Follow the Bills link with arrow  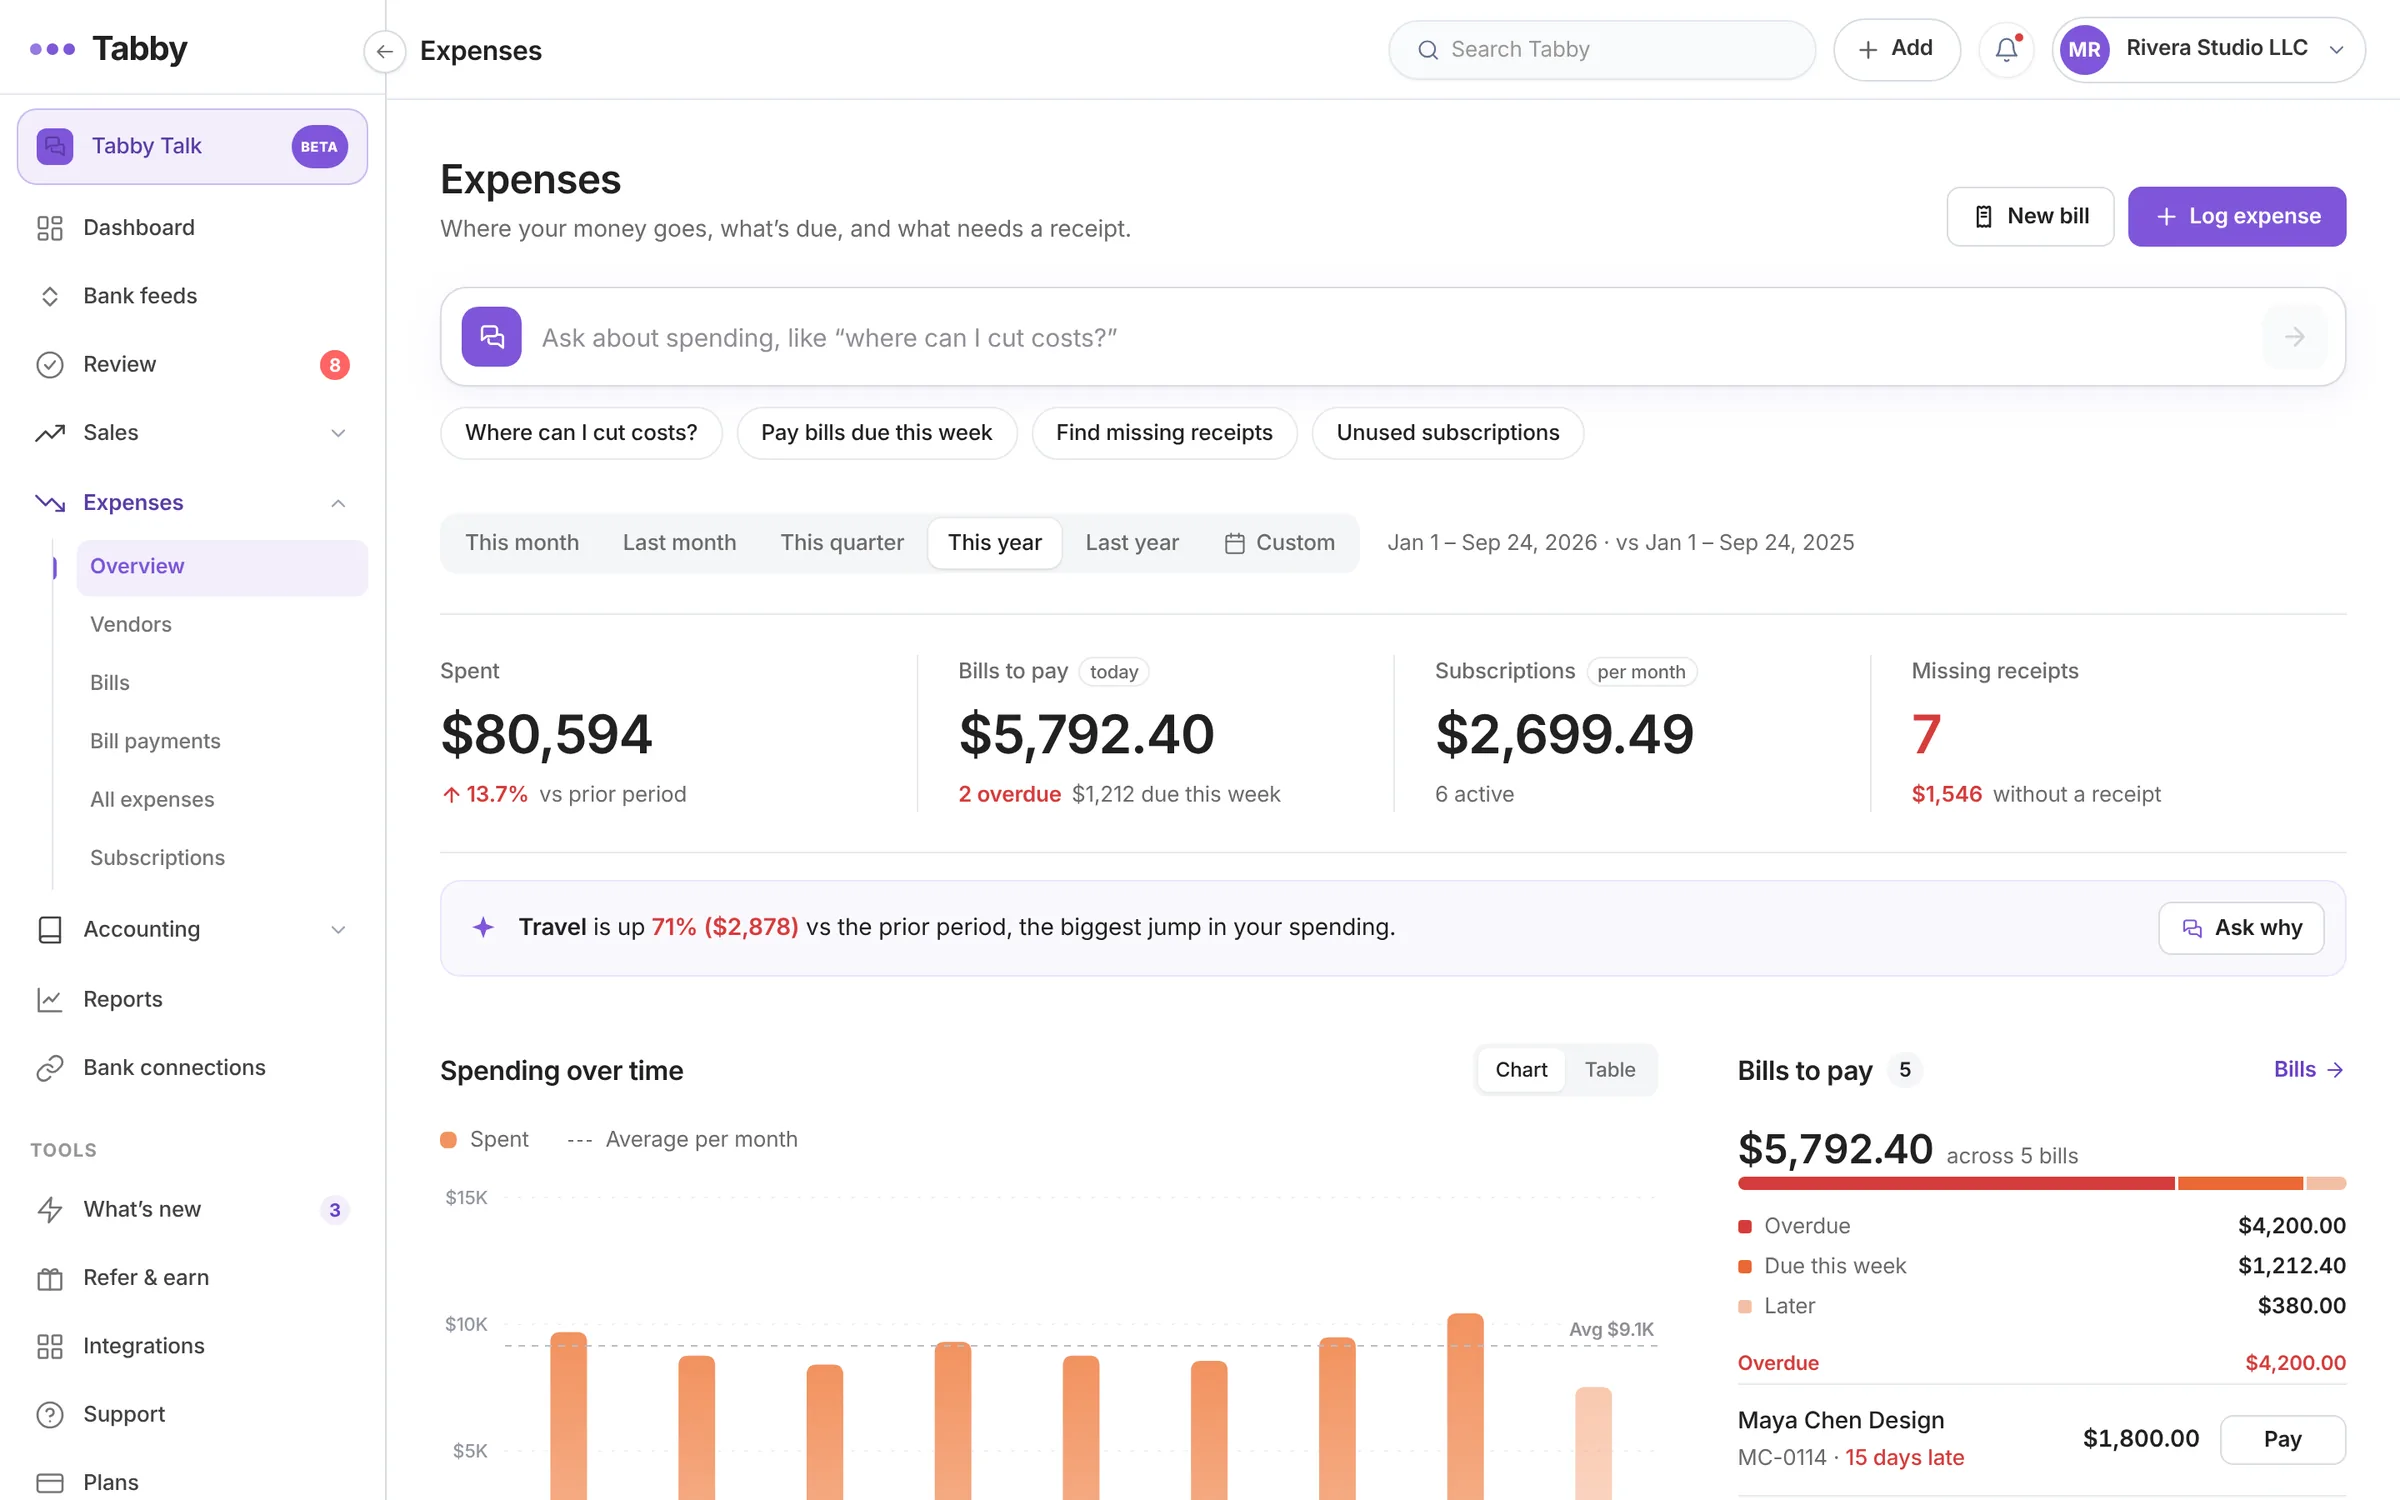(2309, 1070)
